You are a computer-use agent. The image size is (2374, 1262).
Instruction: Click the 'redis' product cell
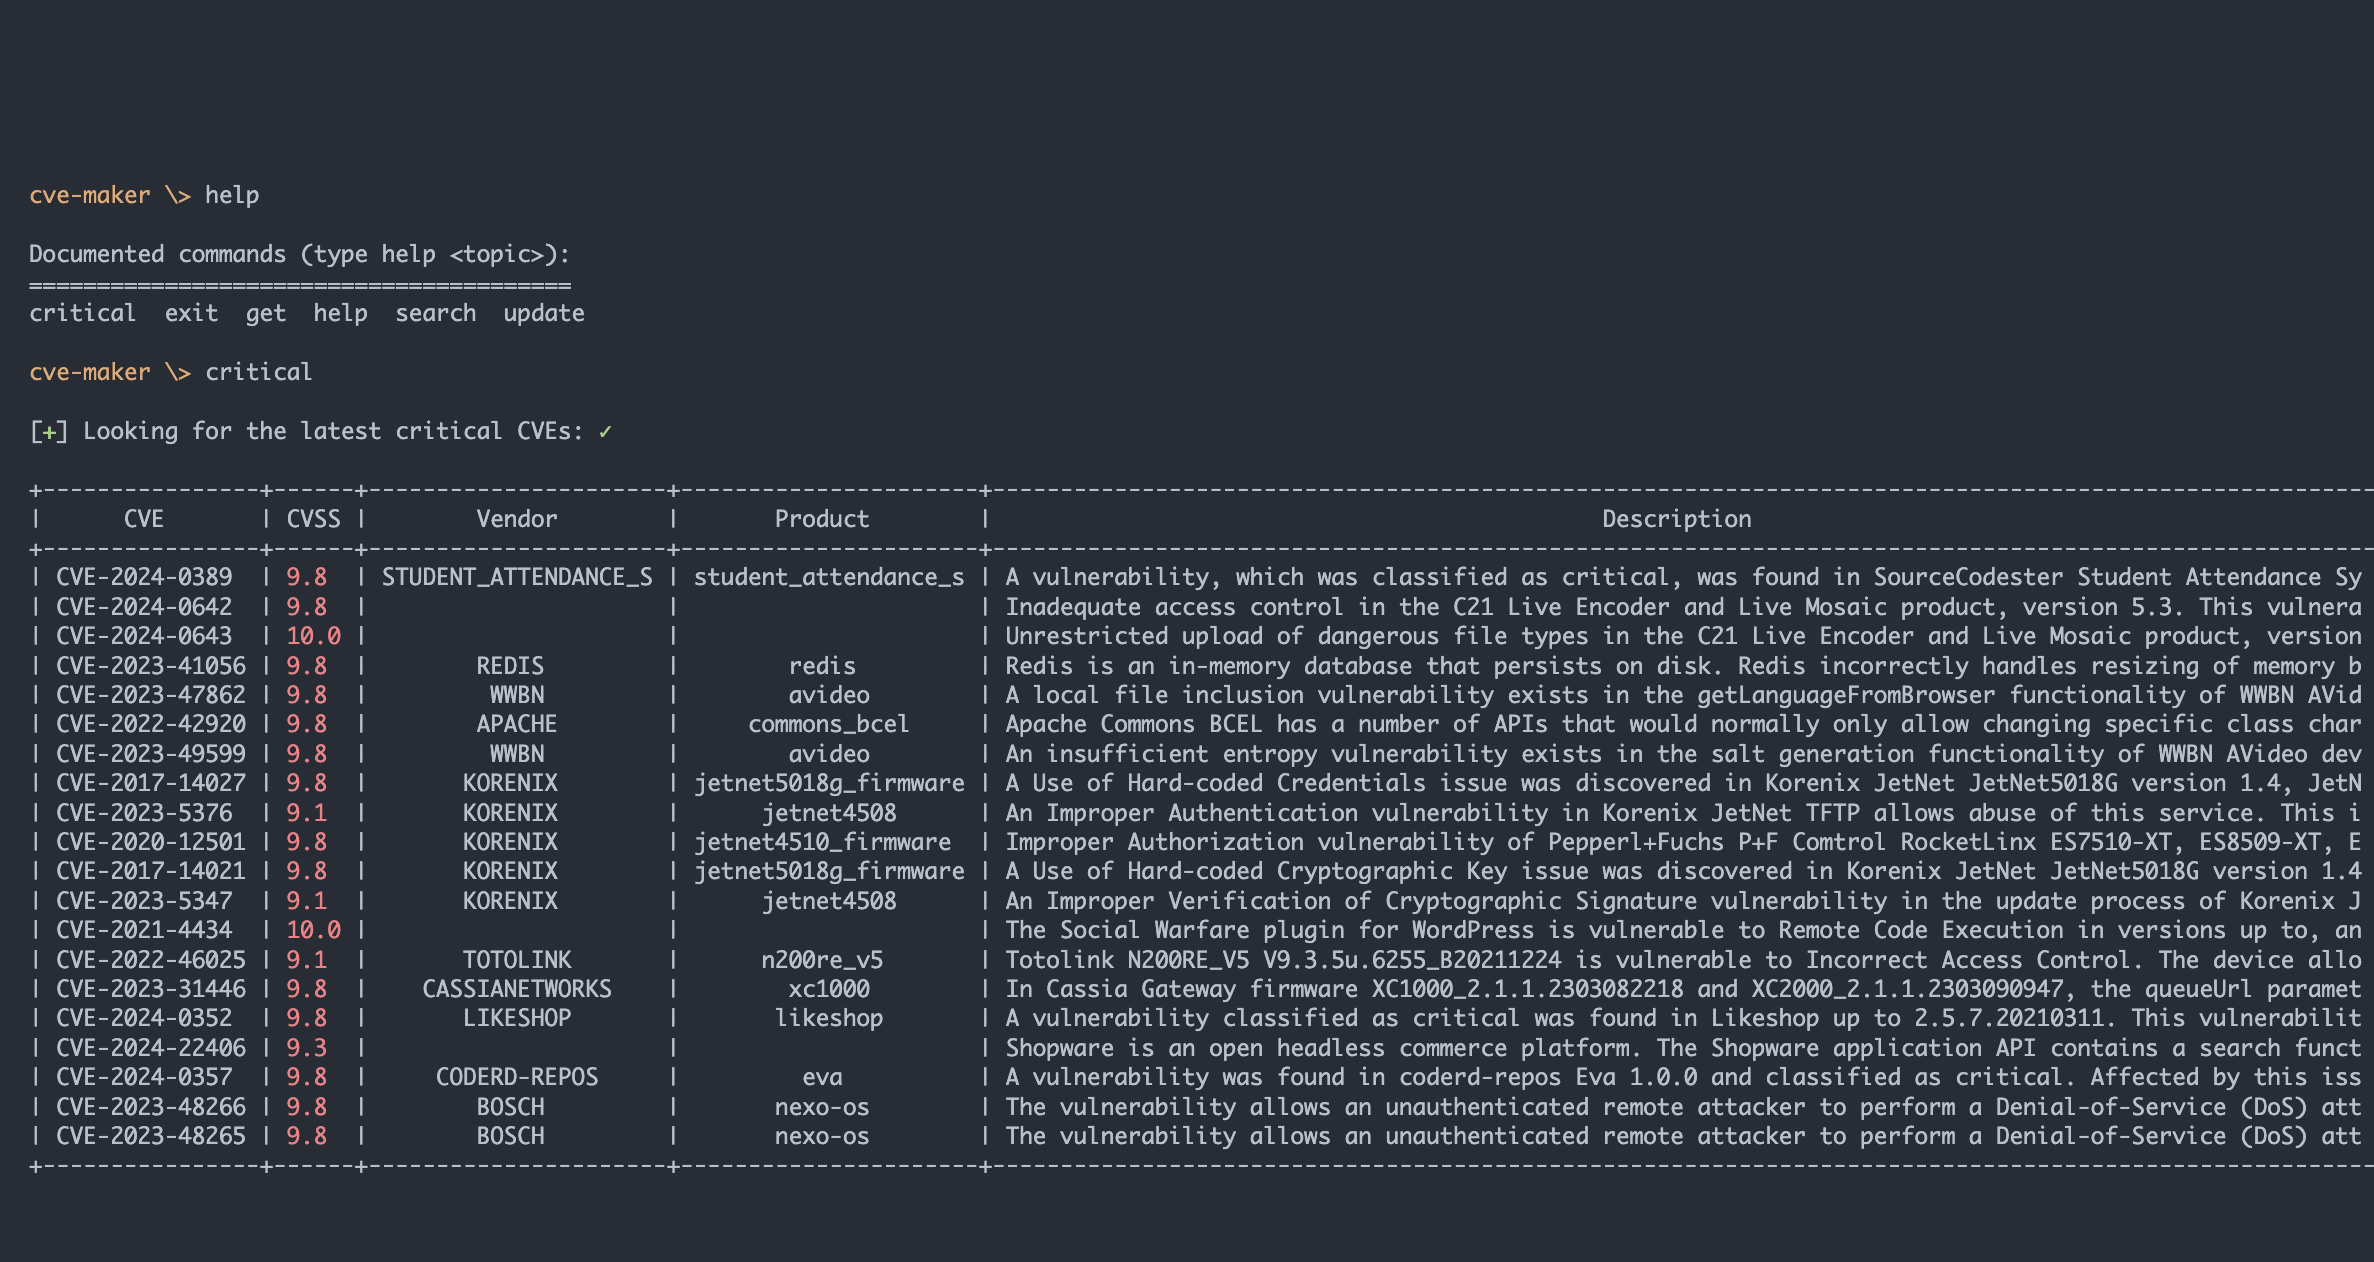coord(822,666)
